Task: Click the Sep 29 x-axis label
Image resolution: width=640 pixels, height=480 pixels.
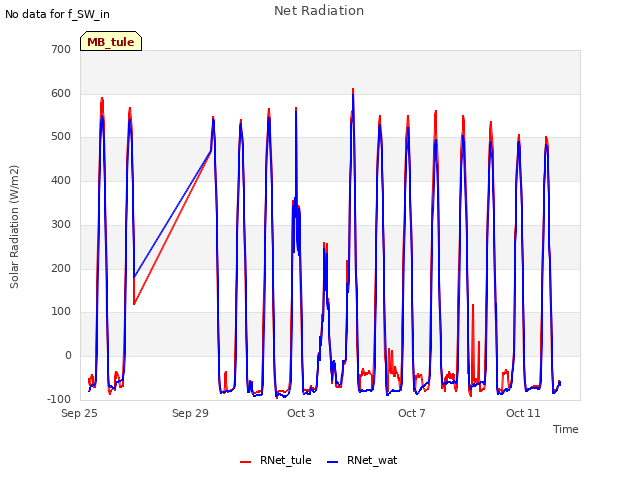Action: point(190,413)
